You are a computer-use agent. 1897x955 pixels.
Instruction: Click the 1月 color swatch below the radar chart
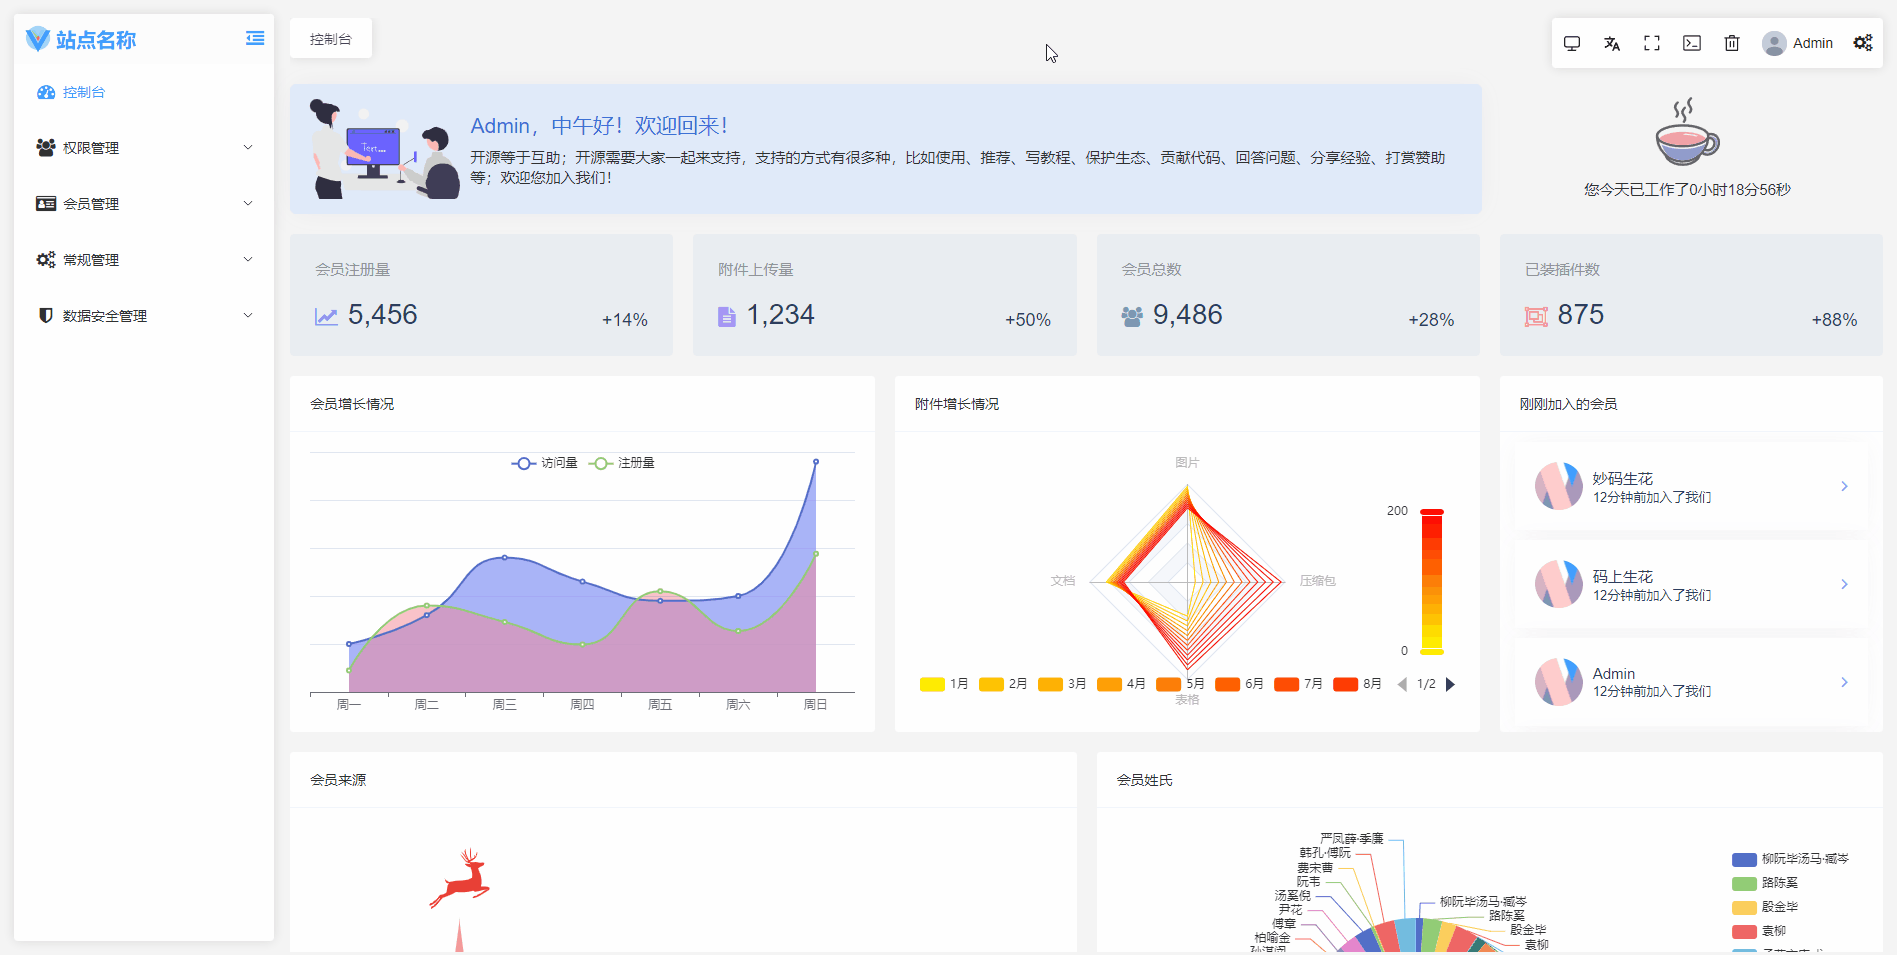pyautogui.click(x=930, y=684)
